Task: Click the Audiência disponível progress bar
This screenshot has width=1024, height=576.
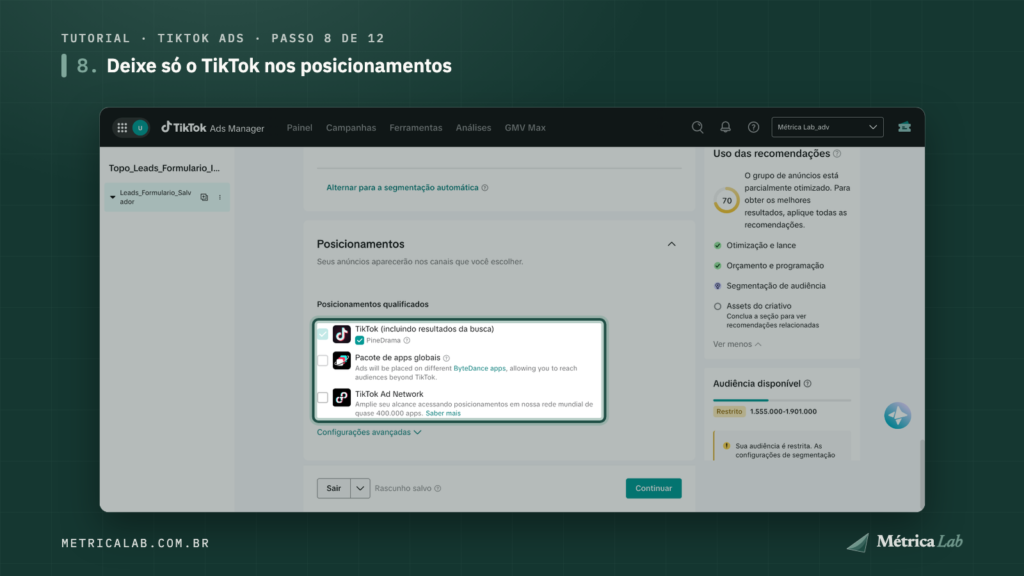Action: [x=782, y=400]
